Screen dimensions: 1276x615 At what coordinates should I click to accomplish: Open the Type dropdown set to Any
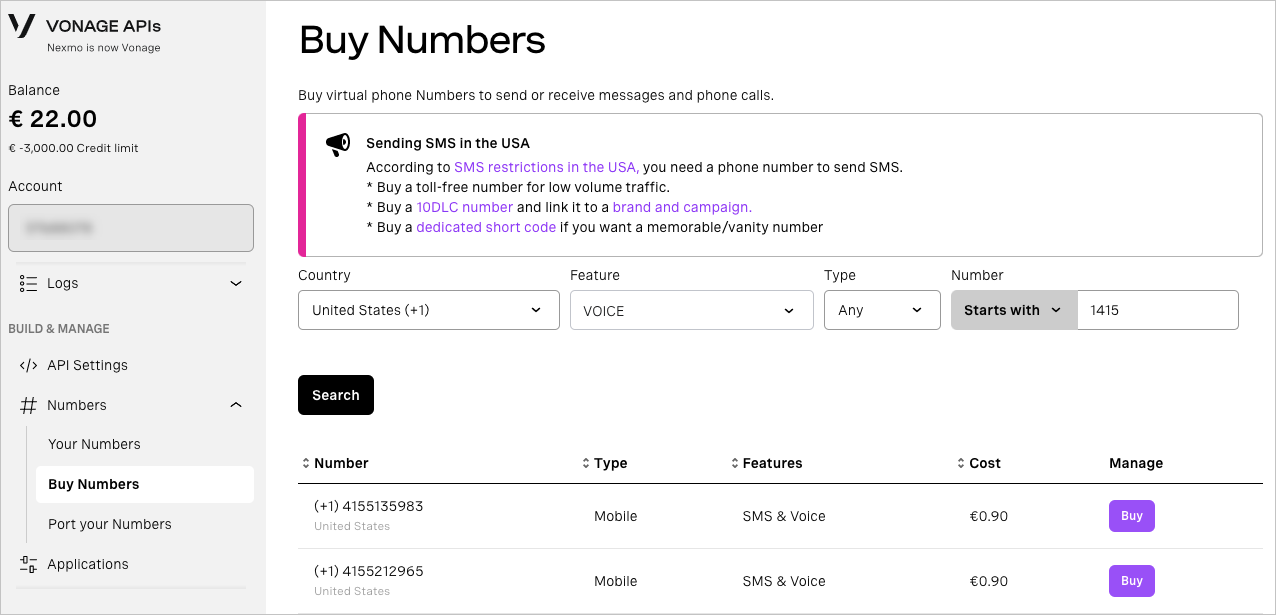pyautogui.click(x=881, y=310)
